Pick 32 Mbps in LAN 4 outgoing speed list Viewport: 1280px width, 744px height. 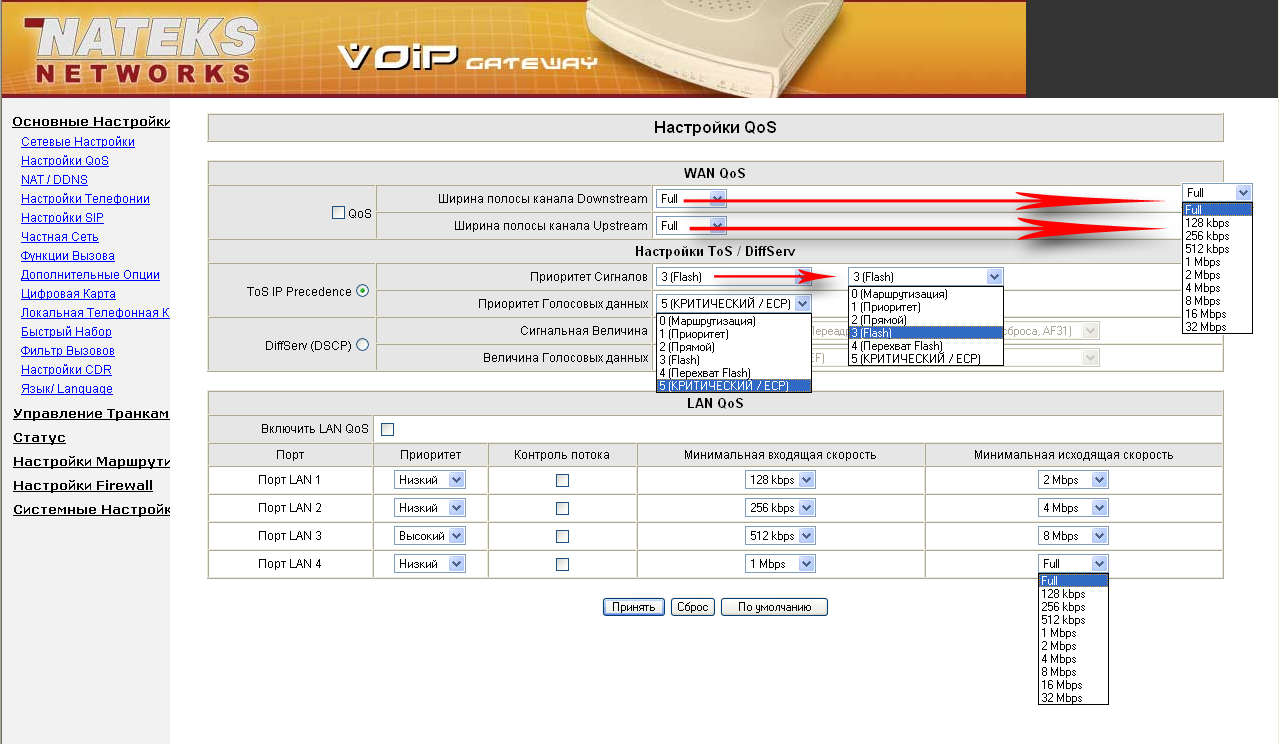(1074, 698)
